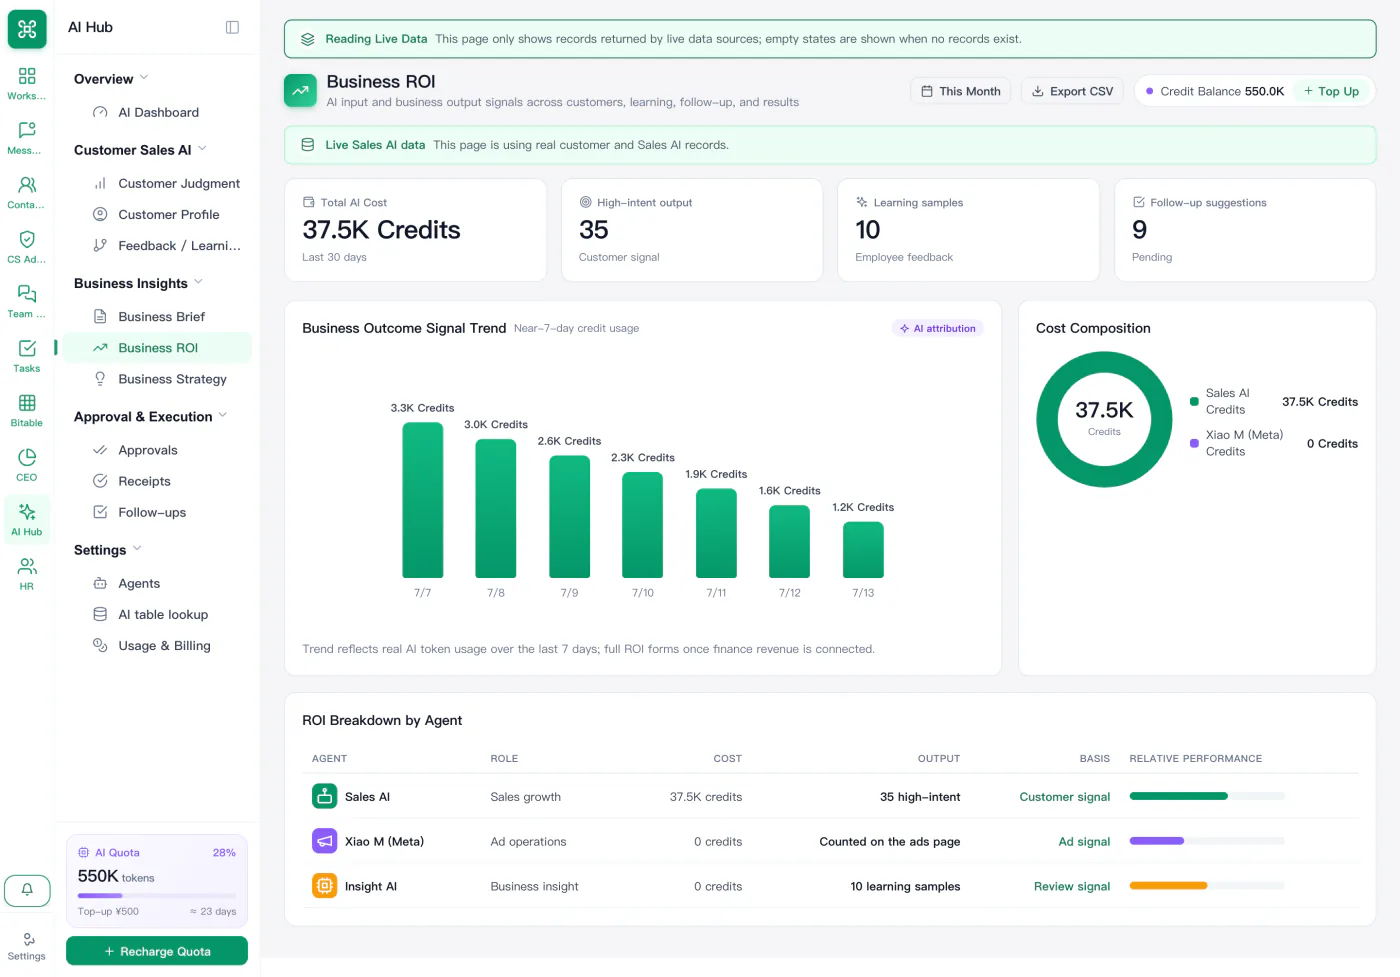The image size is (1400, 977).
Task: Collapse the Customer Sales AI section
Action: coord(140,150)
